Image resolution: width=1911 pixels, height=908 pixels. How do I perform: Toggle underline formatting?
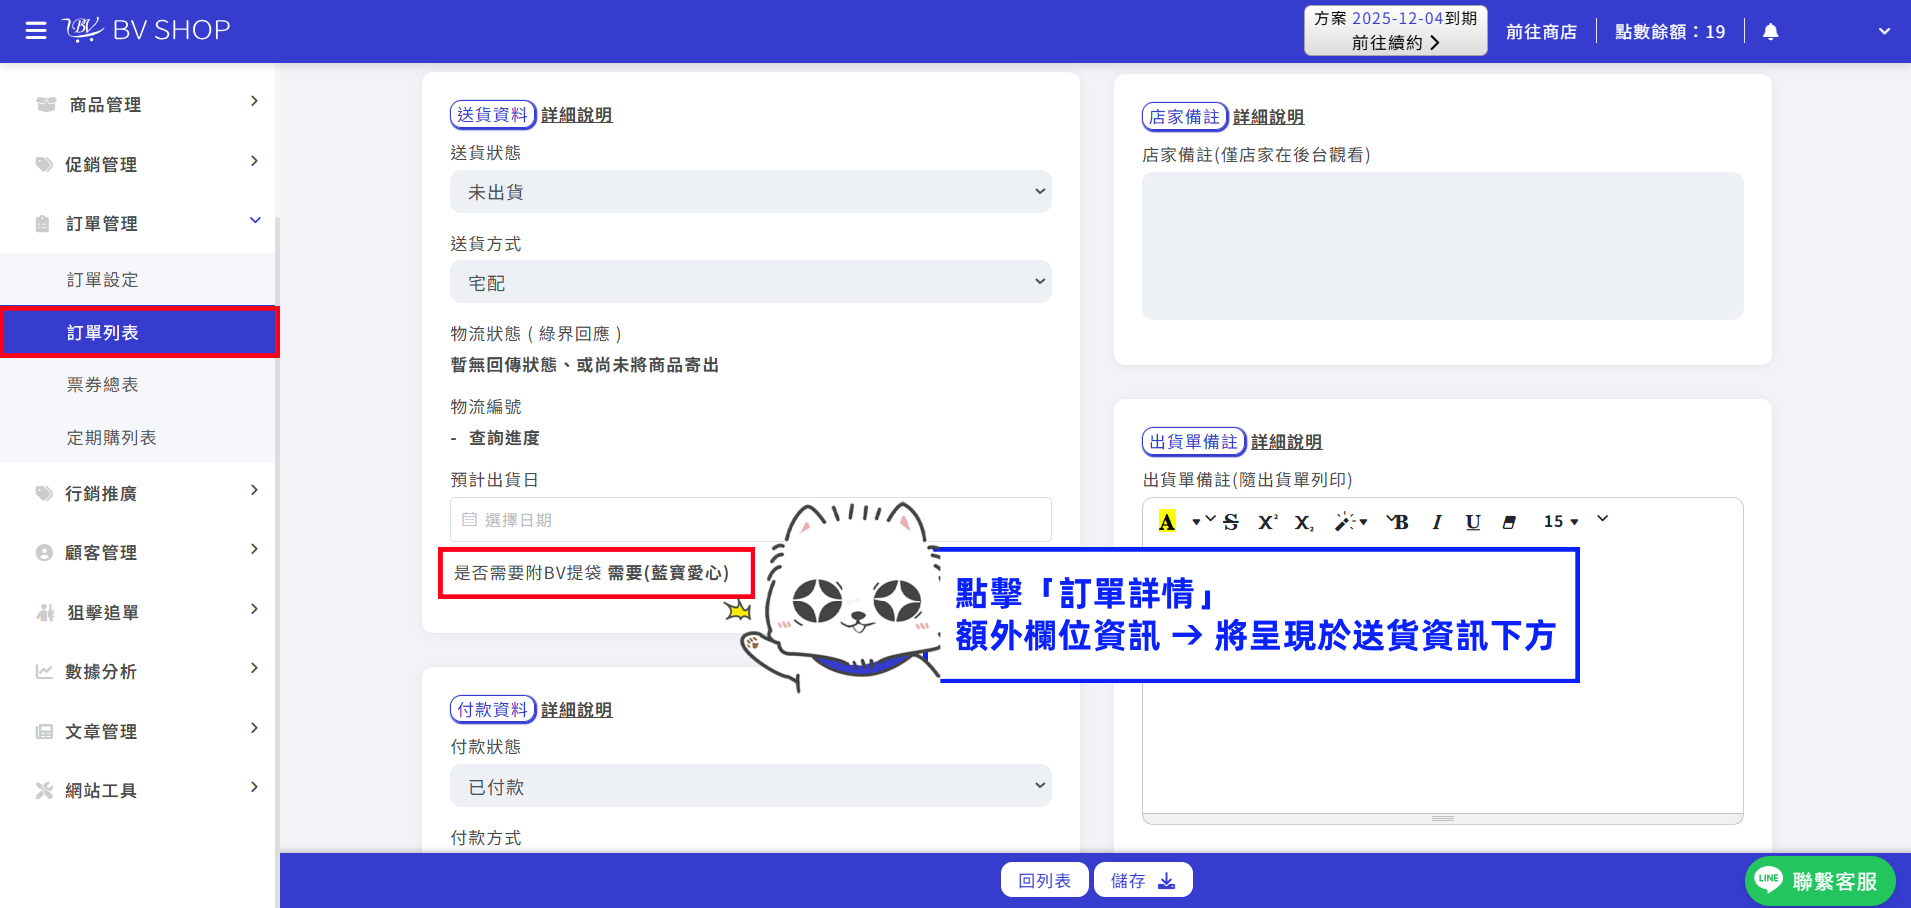click(1473, 521)
